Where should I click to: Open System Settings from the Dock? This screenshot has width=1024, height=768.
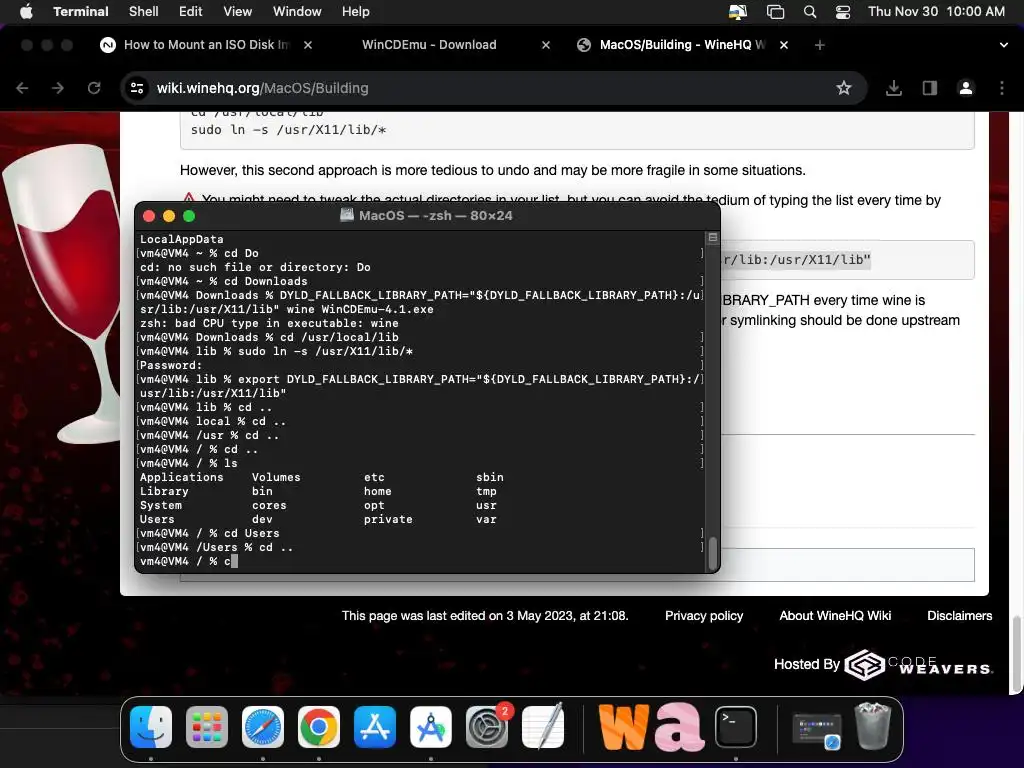coord(487,727)
